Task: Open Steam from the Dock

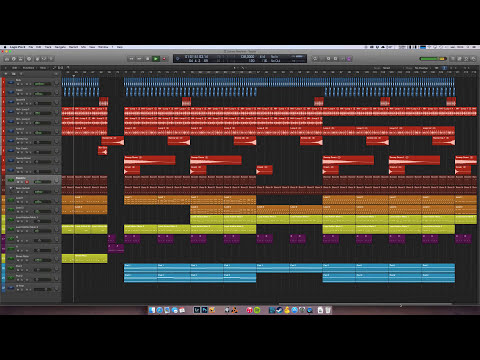Action: 279,310
